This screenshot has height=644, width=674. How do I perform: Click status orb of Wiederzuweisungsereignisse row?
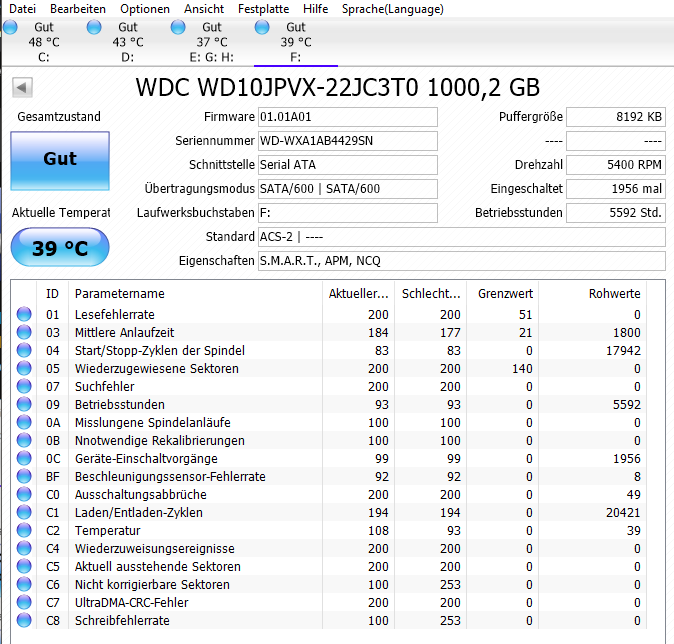tap(24, 549)
